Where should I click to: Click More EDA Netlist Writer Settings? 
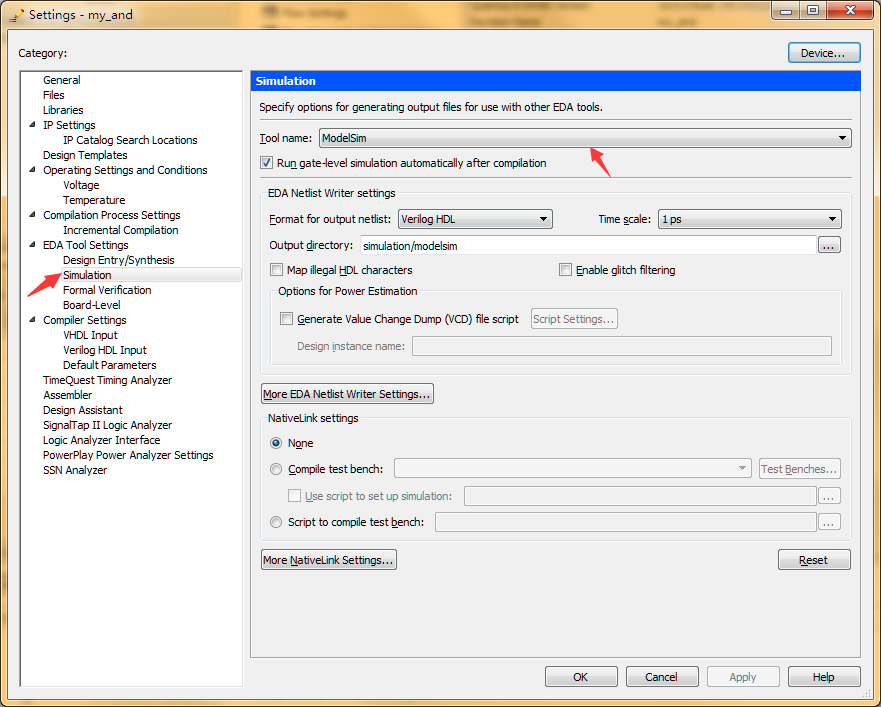[x=346, y=393]
